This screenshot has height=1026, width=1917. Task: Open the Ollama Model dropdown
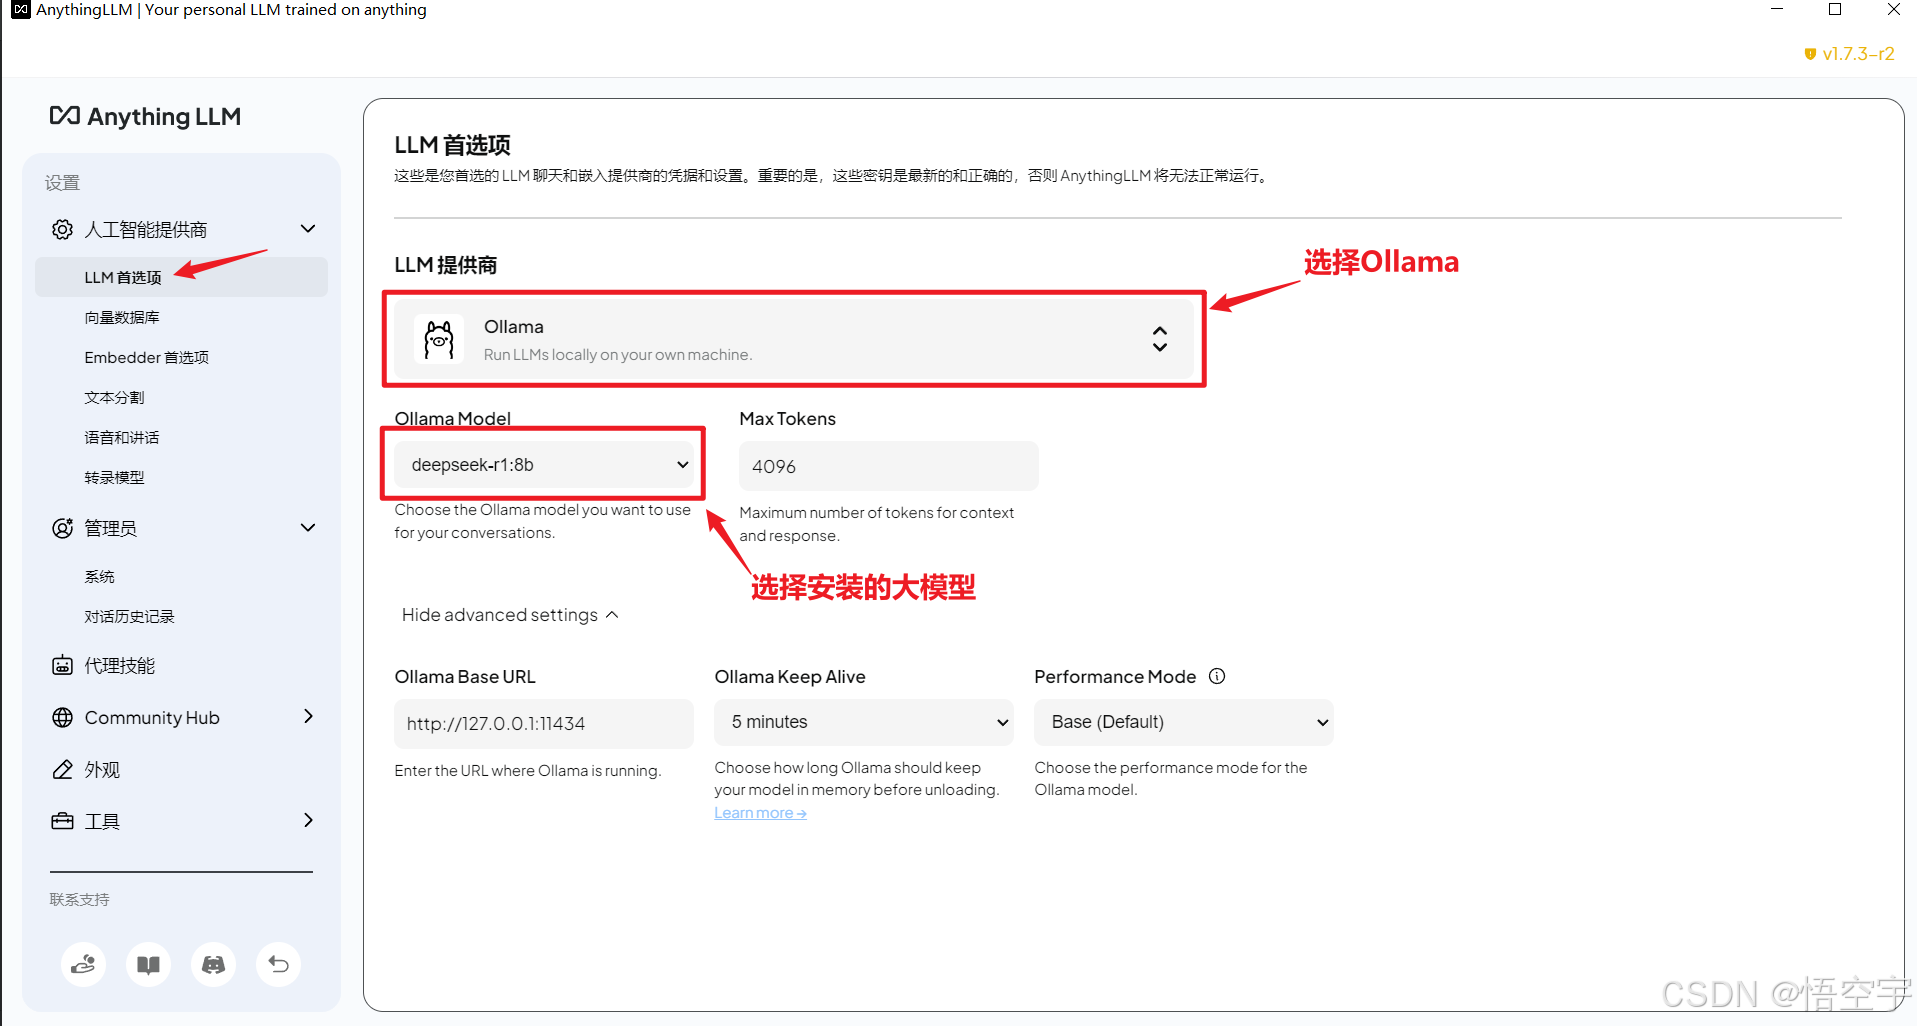544,465
